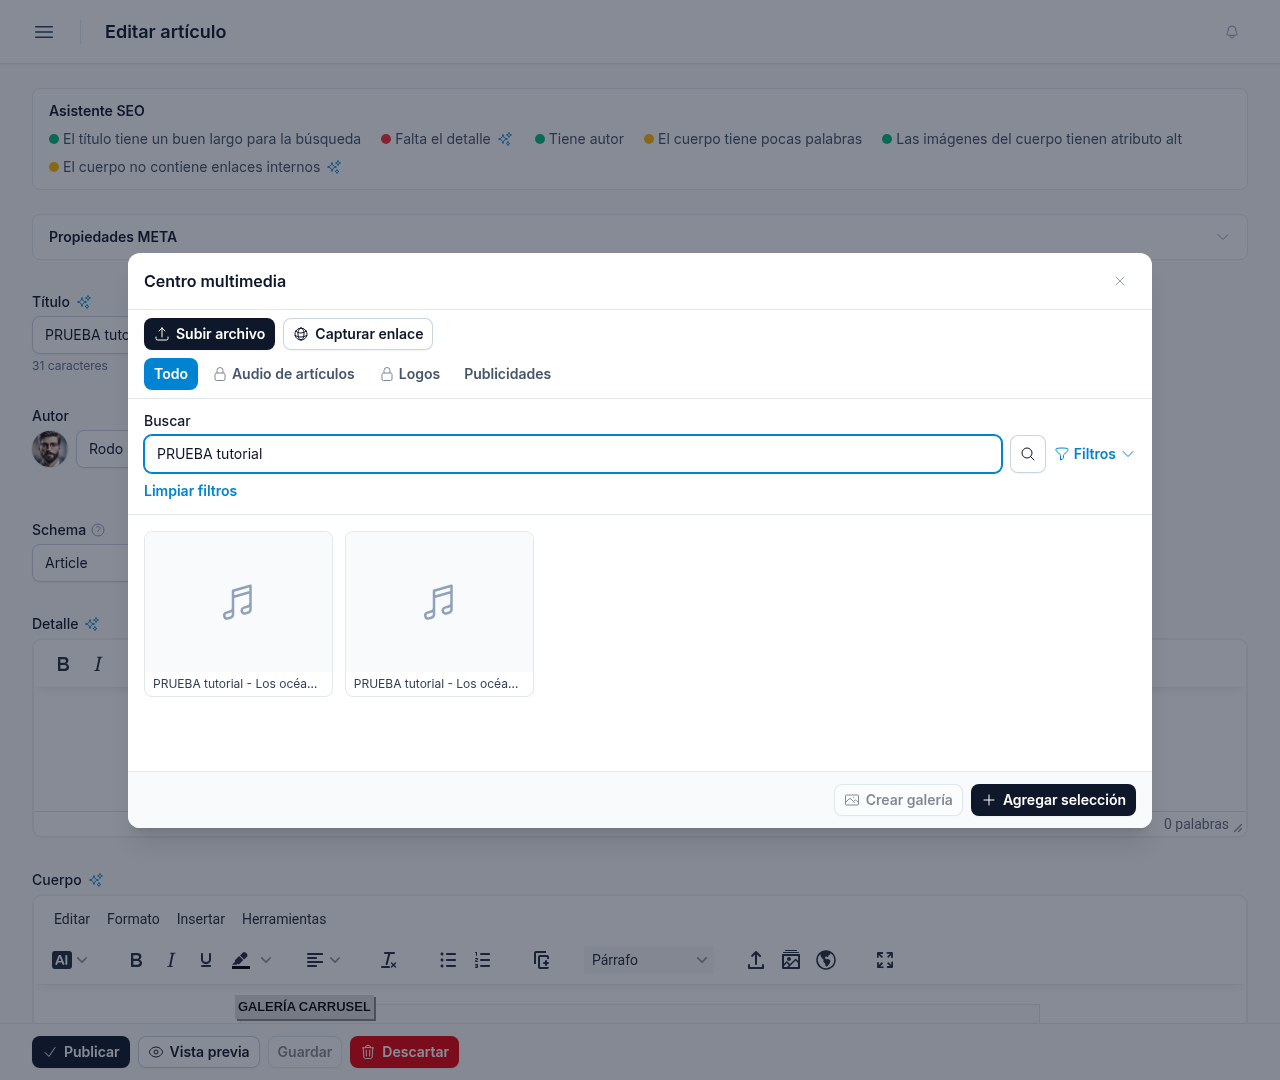Close the Centro multimedia dialog
Screen dimensions: 1280x1080
[x=1120, y=281]
